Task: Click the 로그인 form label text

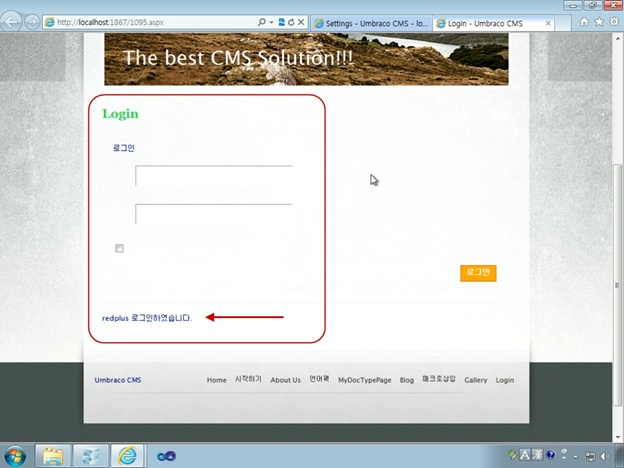Action: tap(124, 148)
